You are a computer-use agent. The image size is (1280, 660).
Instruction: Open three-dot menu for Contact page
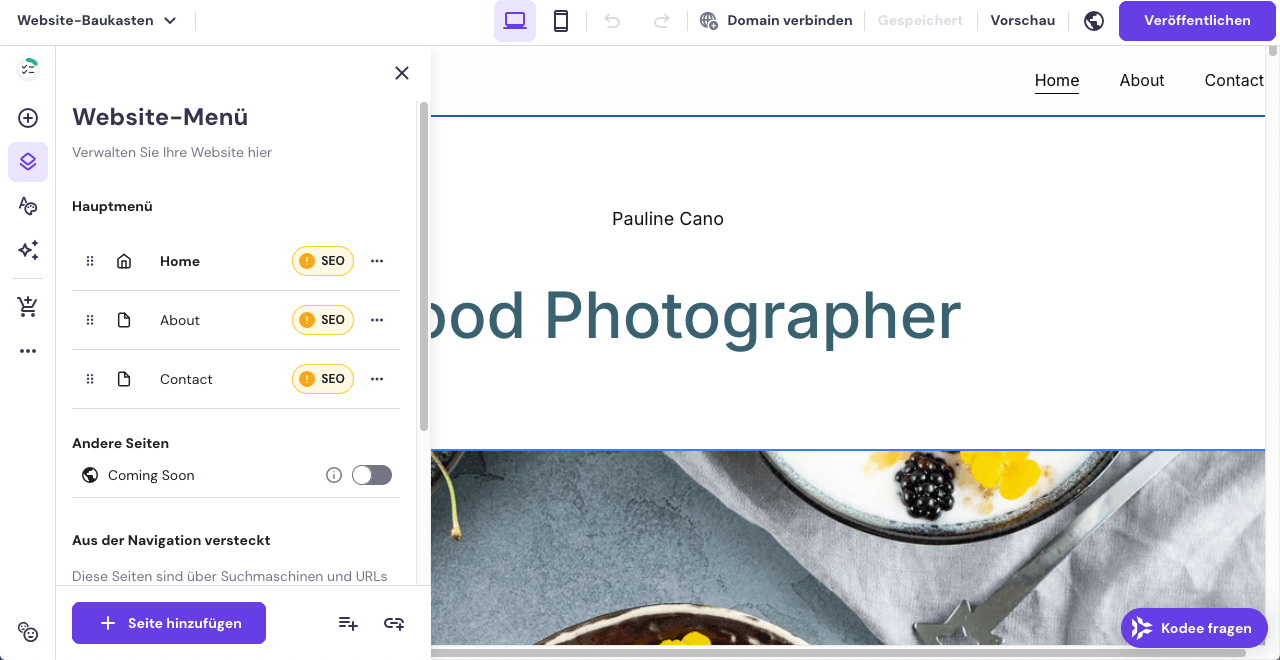[377, 379]
